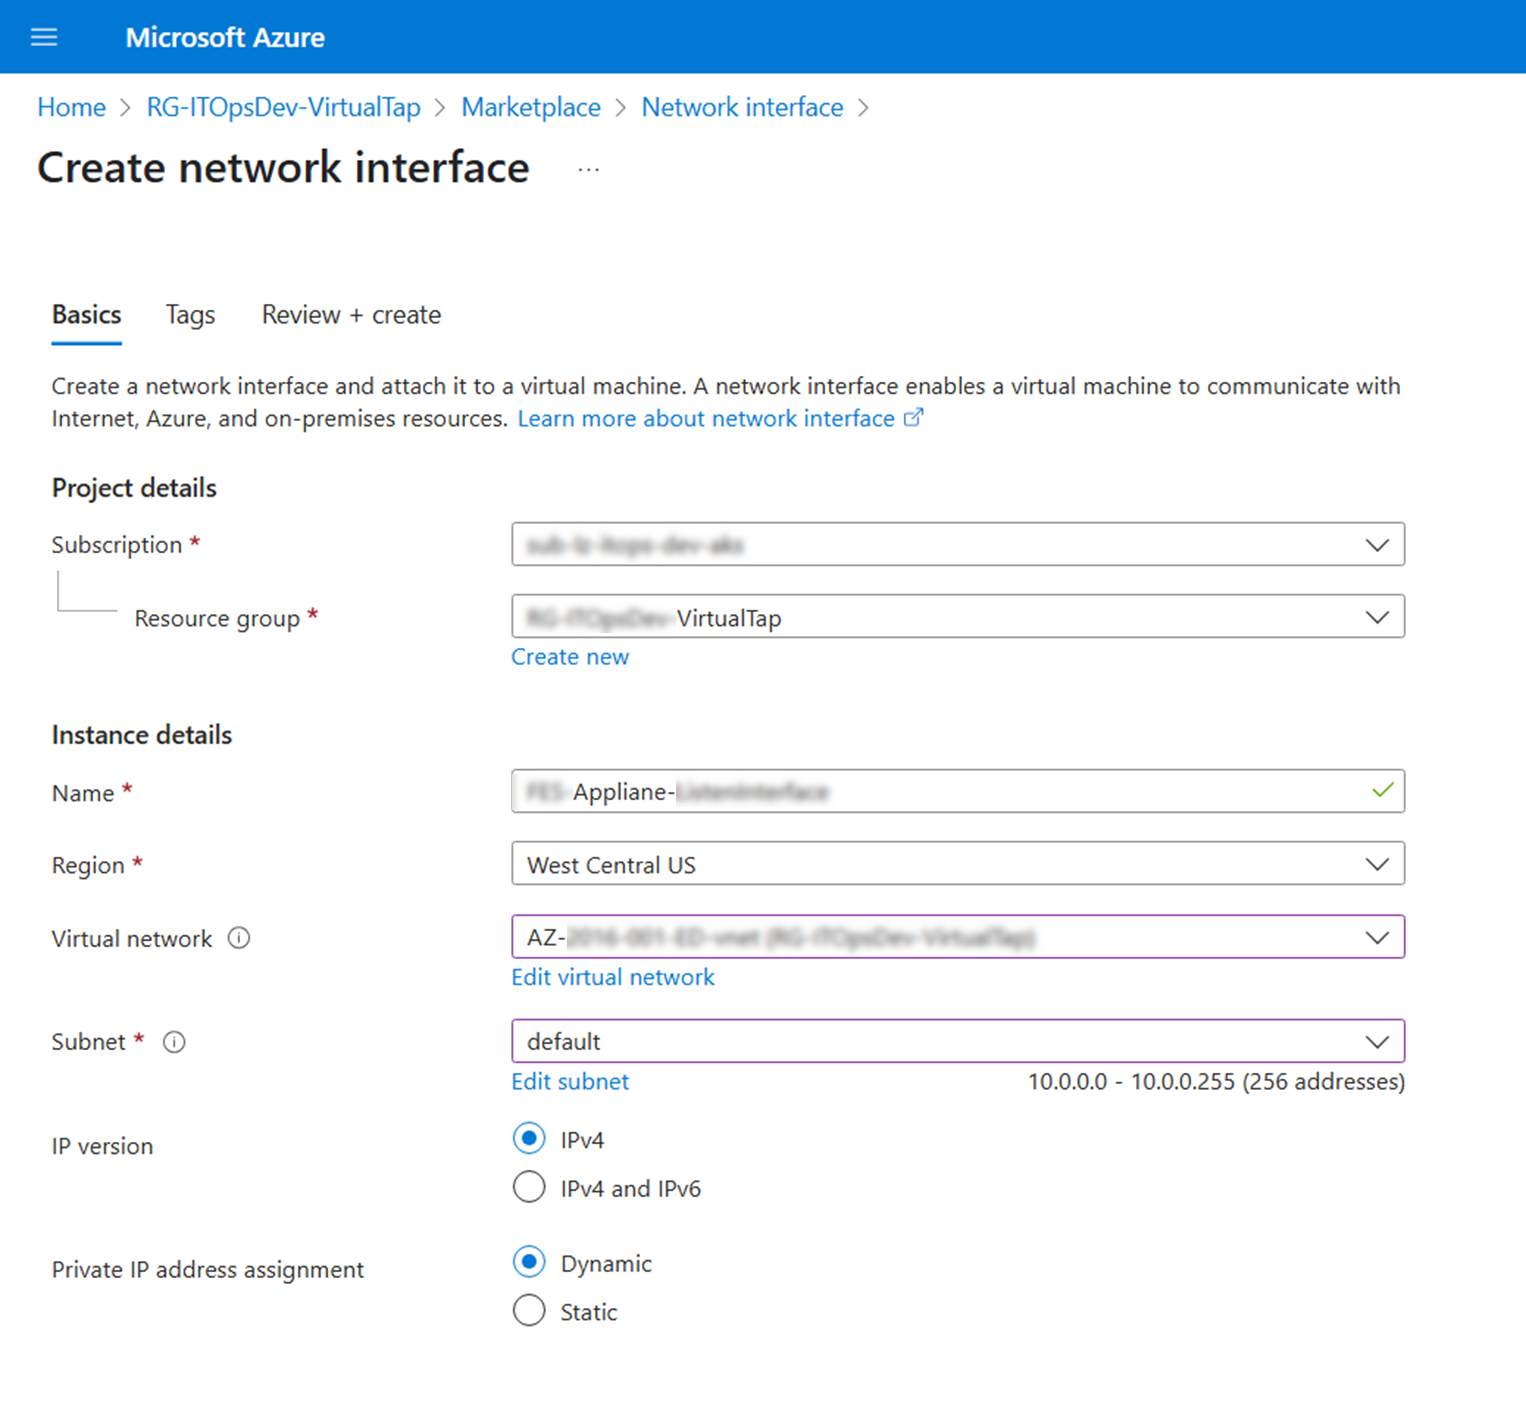Viewport: 1526px width, 1407px height.
Task: Open the ellipsis more options beside page title
Action: pos(589,169)
